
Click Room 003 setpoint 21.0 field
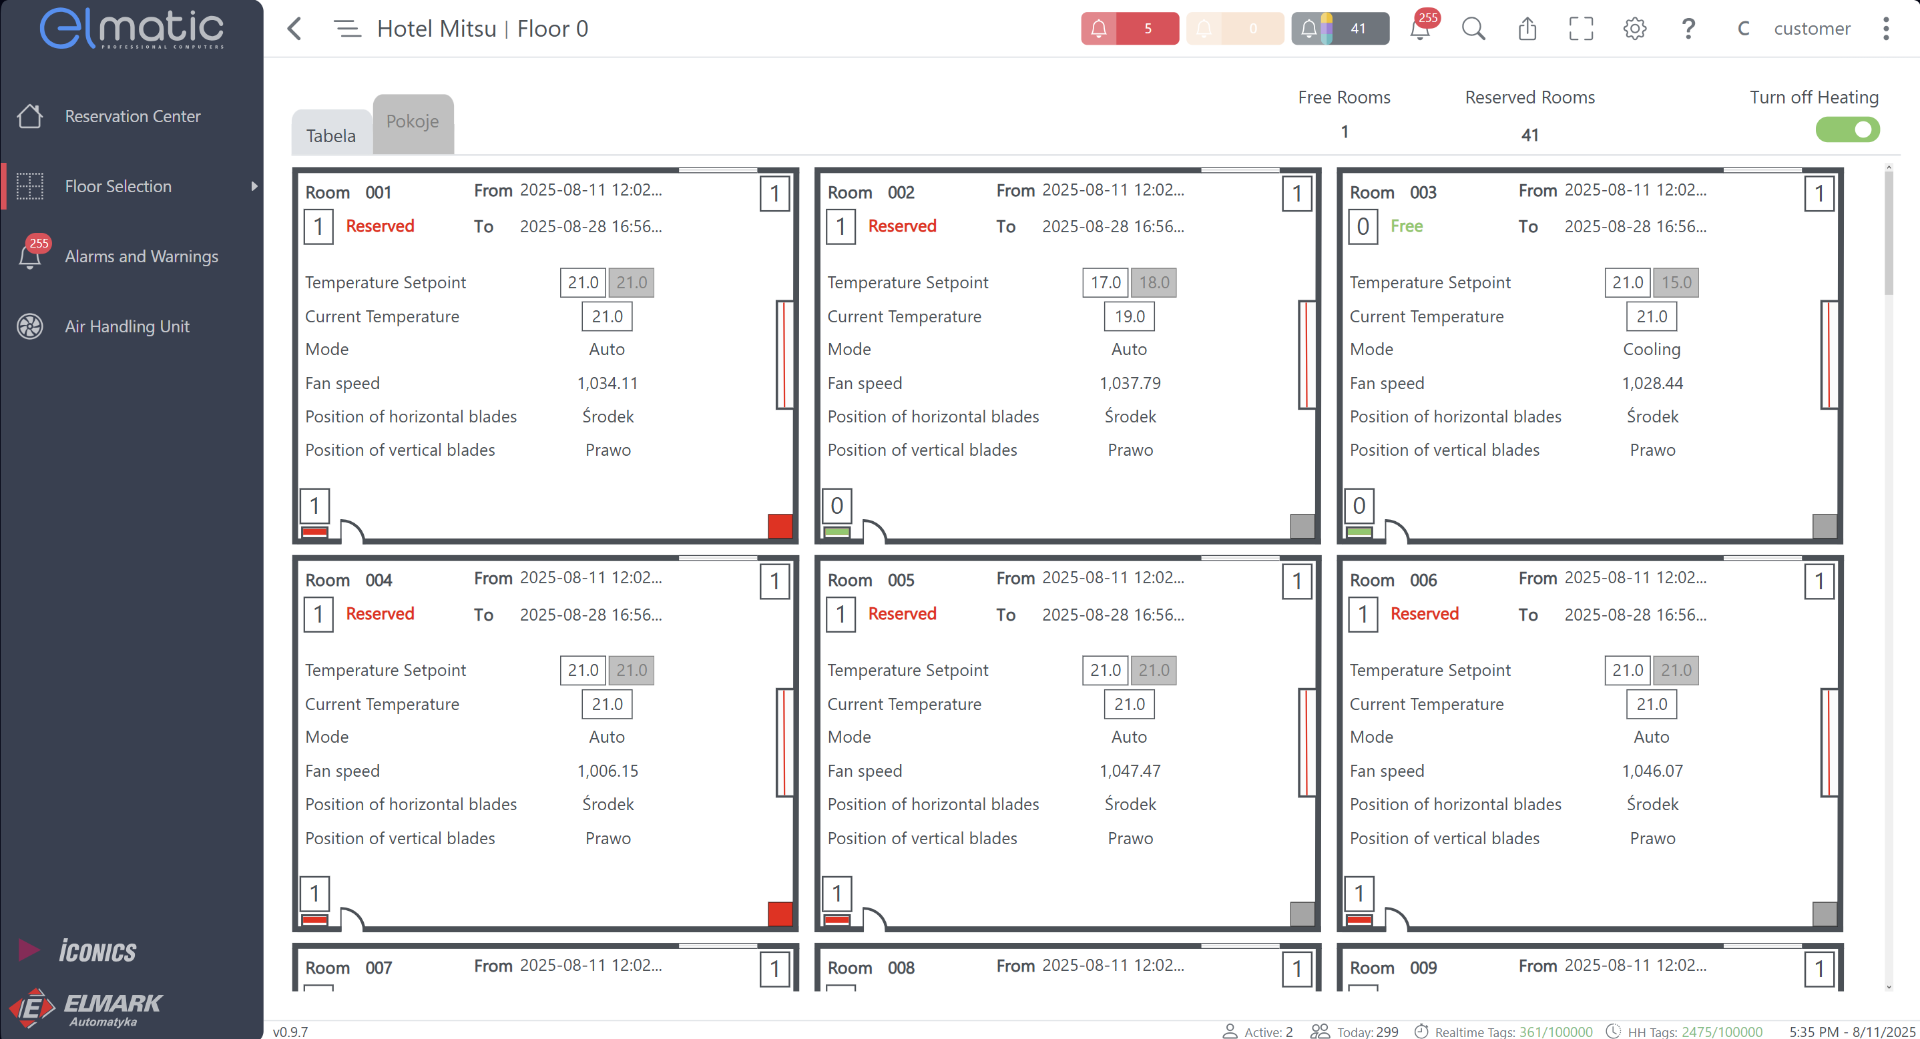(1628, 283)
